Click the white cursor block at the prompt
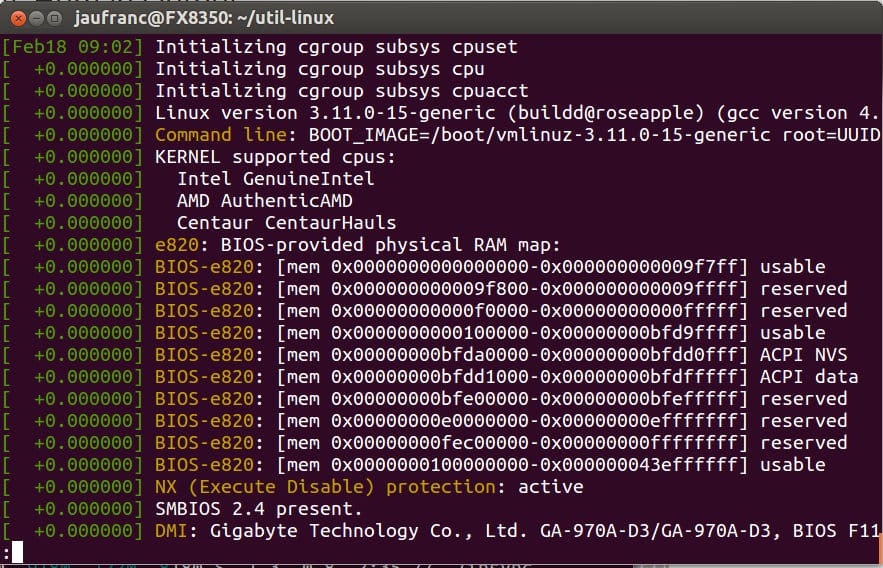 [17, 552]
